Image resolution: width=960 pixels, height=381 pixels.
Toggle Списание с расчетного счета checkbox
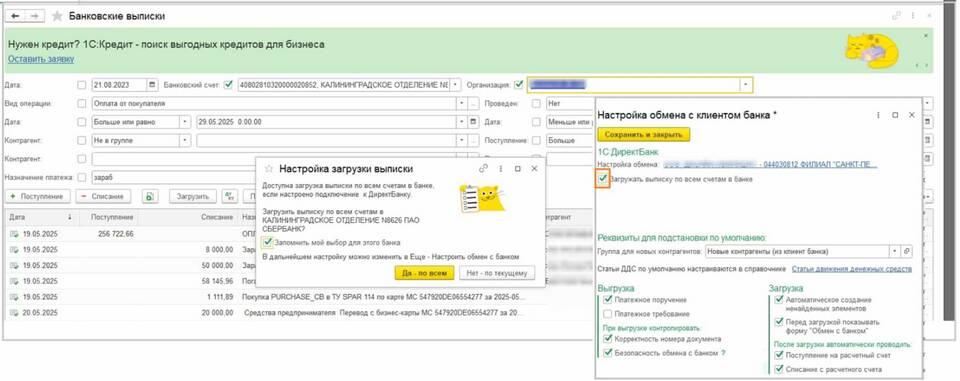779,369
